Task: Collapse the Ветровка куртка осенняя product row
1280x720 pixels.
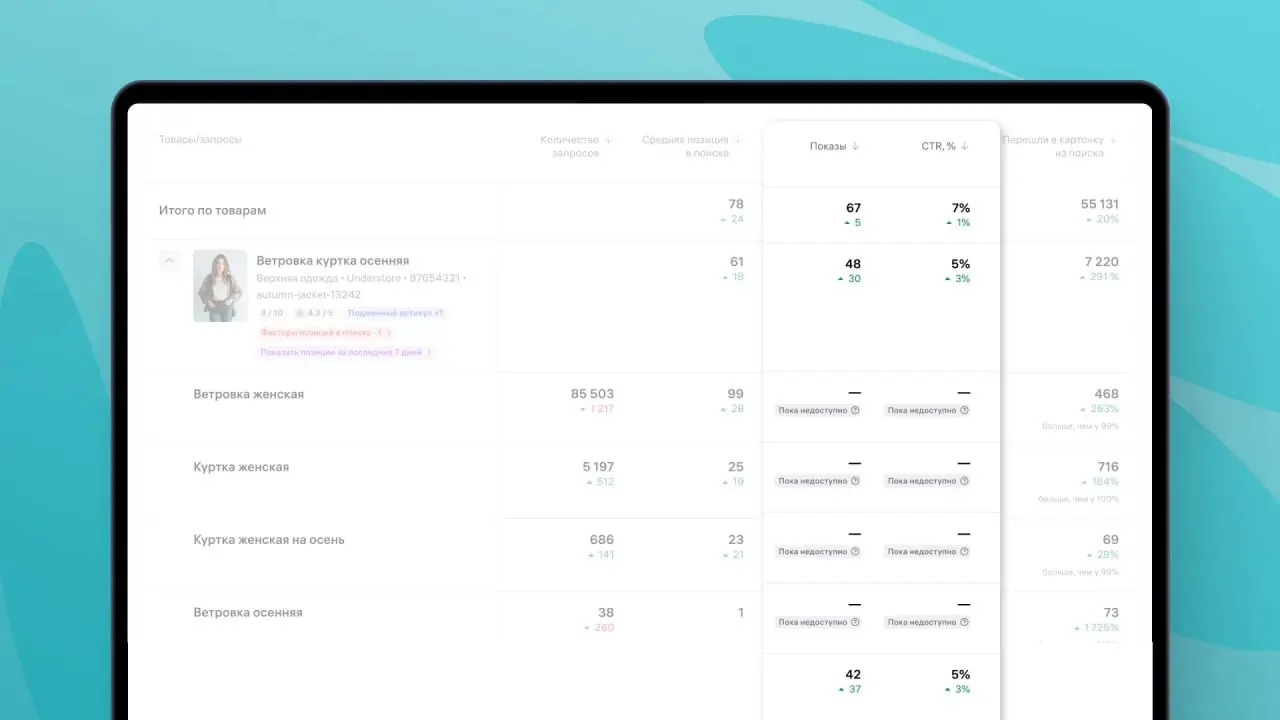Action: 169,261
